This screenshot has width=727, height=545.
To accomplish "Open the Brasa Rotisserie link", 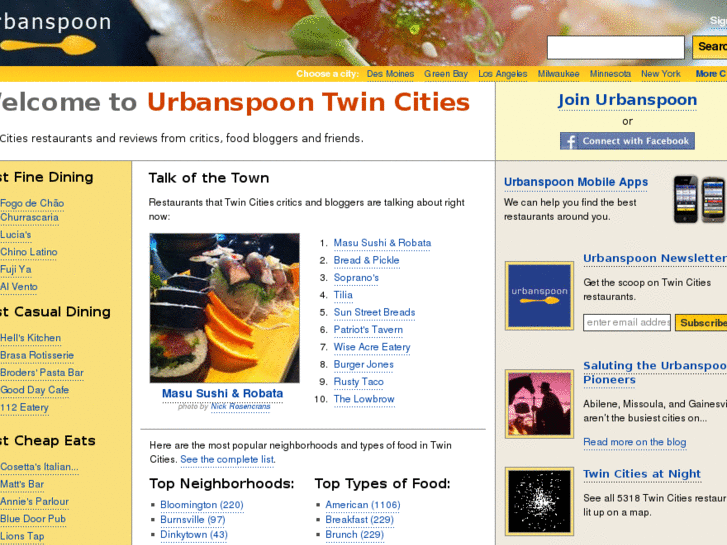I will point(37,355).
